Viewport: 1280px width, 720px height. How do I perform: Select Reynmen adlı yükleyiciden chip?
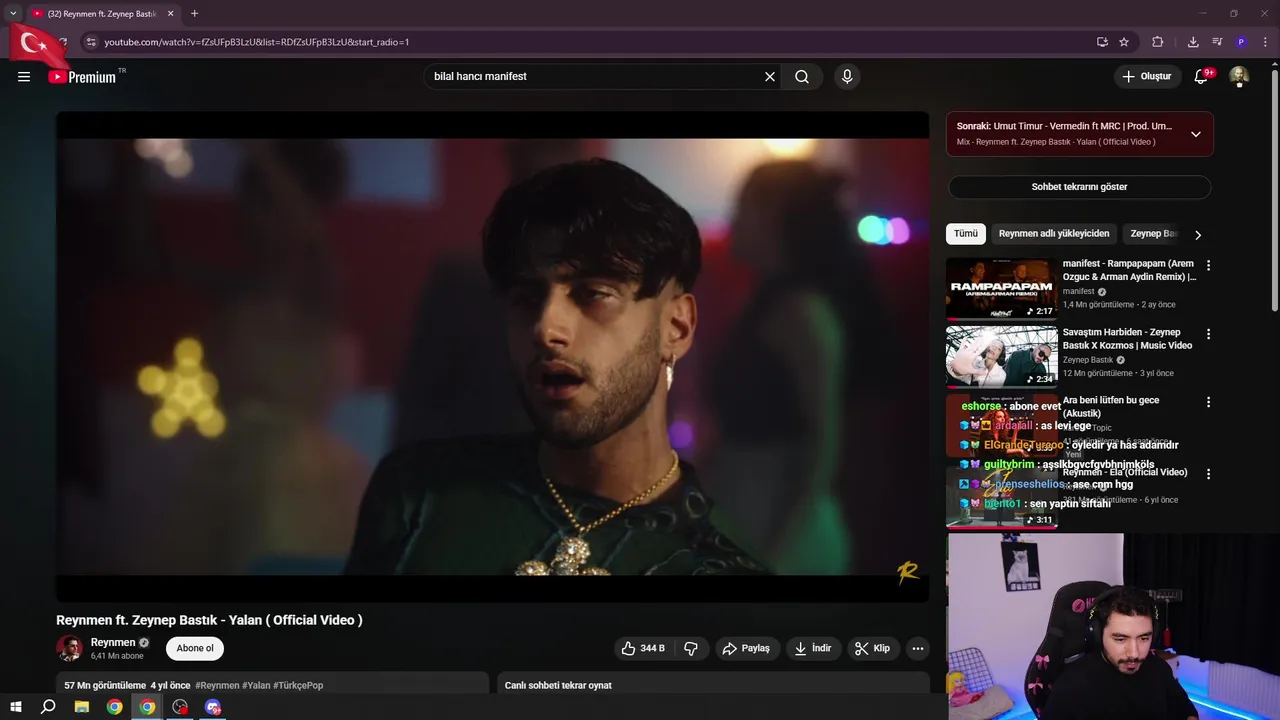point(1054,234)
